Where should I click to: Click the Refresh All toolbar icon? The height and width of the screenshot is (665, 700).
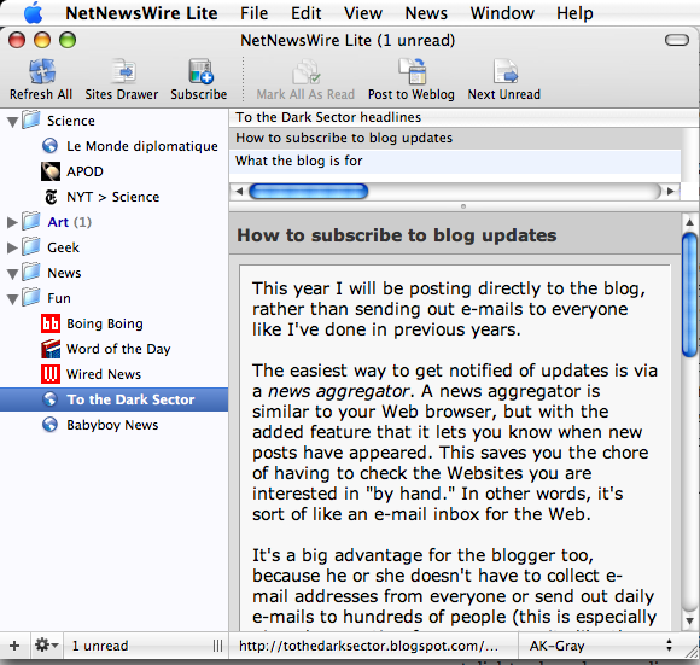42,71
